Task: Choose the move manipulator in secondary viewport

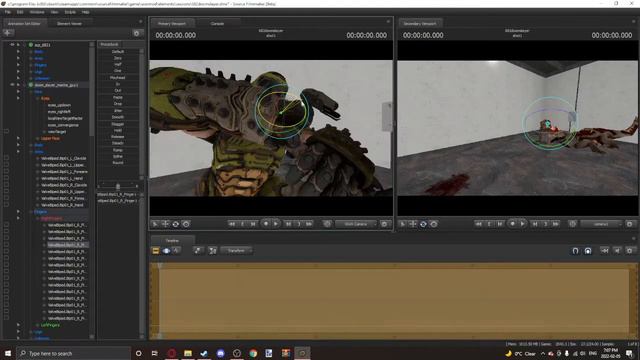Action: pyautogui.click(x=413, y=224)
